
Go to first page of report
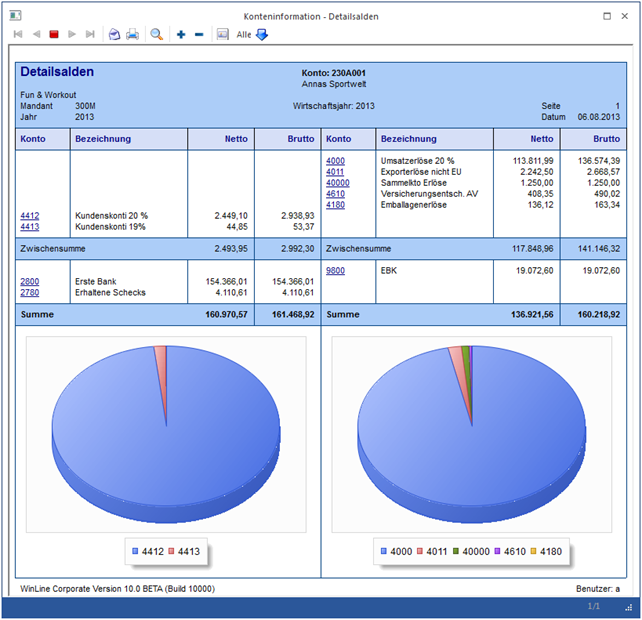(18, 34)
